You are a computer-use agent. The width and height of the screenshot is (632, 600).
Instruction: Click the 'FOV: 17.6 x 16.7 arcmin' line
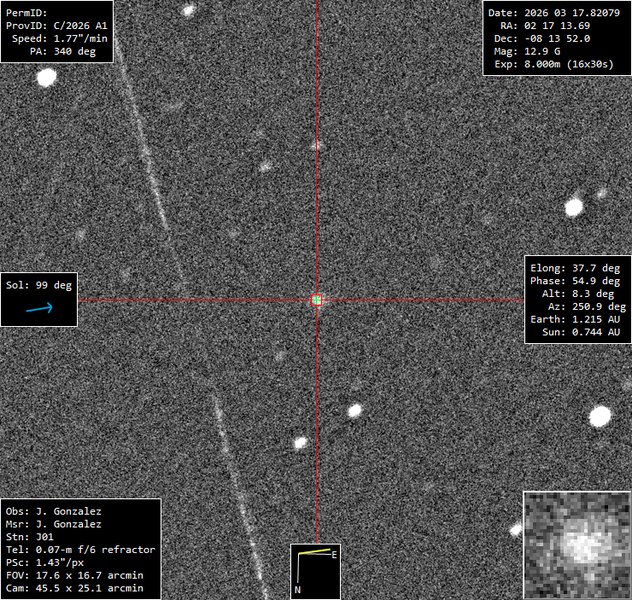75,575
